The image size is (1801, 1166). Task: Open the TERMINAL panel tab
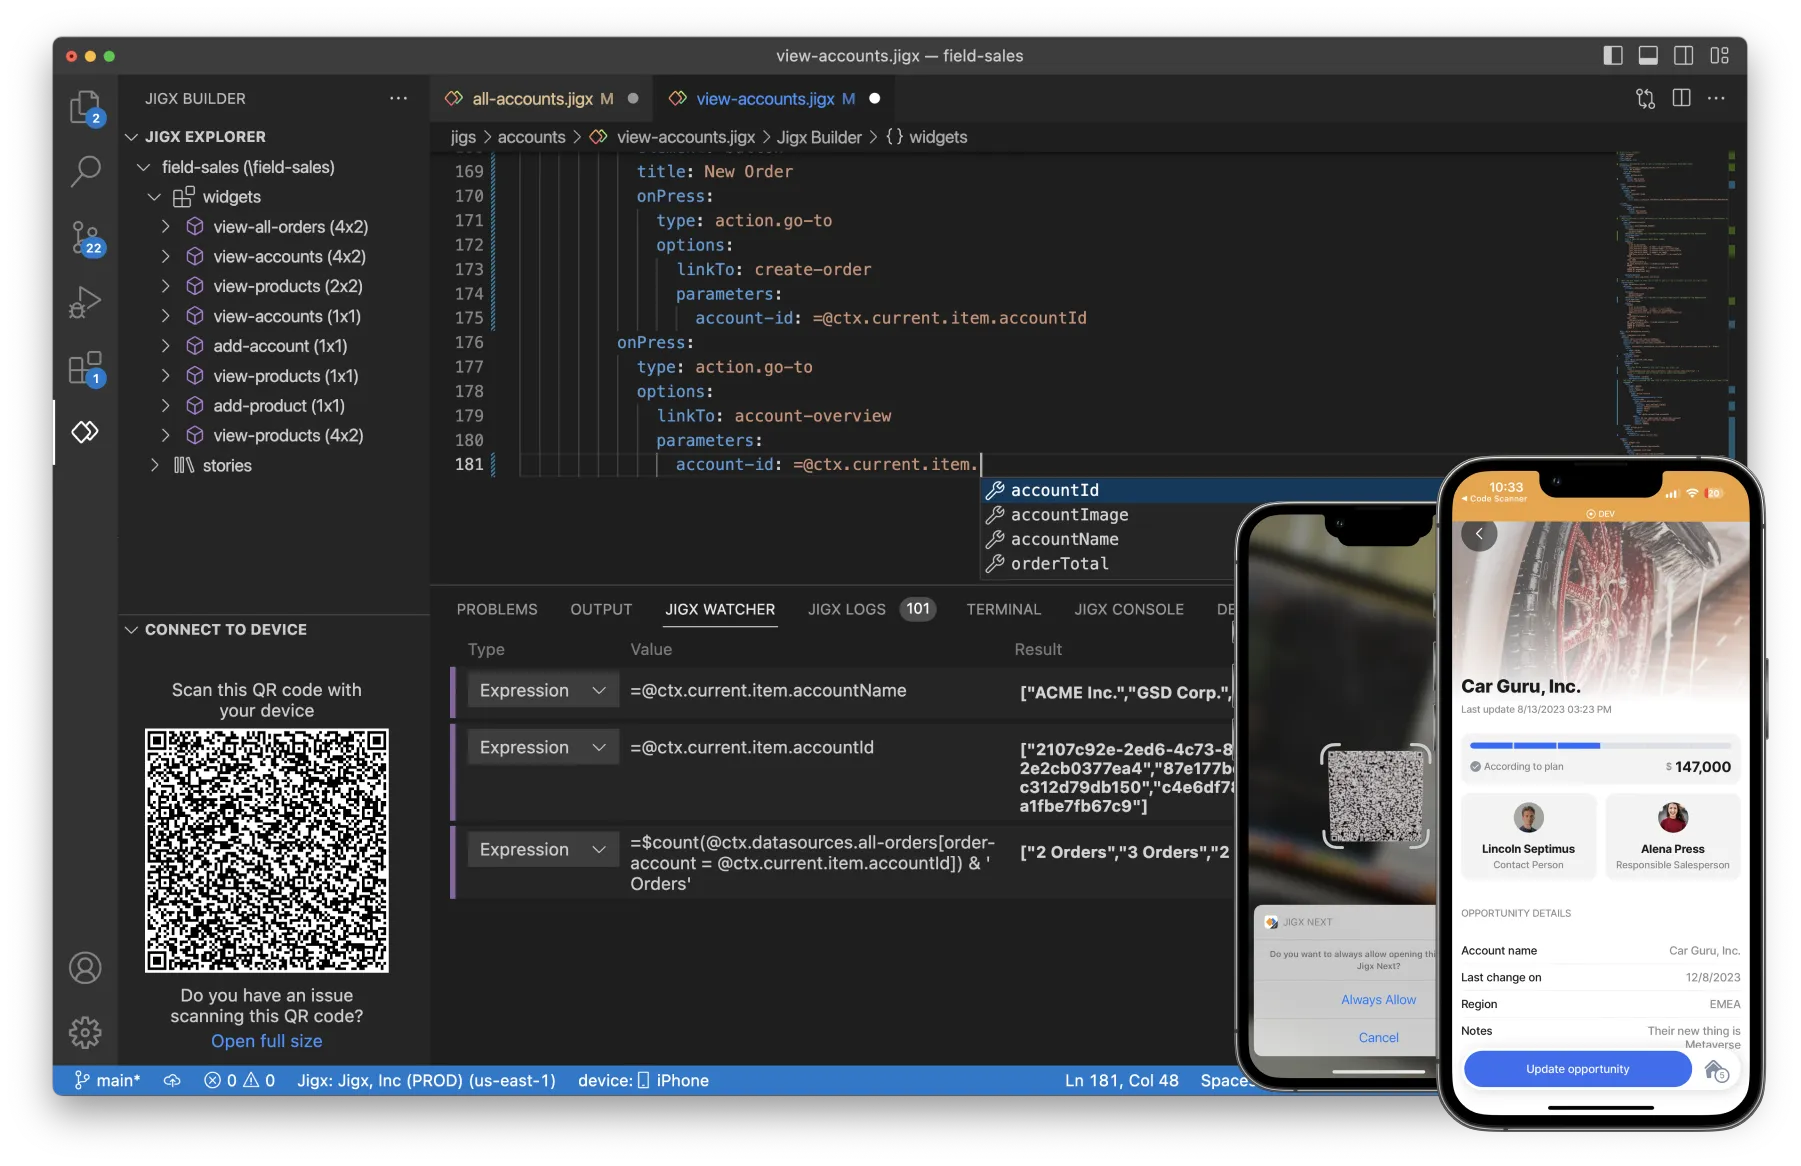(1003, 609)
